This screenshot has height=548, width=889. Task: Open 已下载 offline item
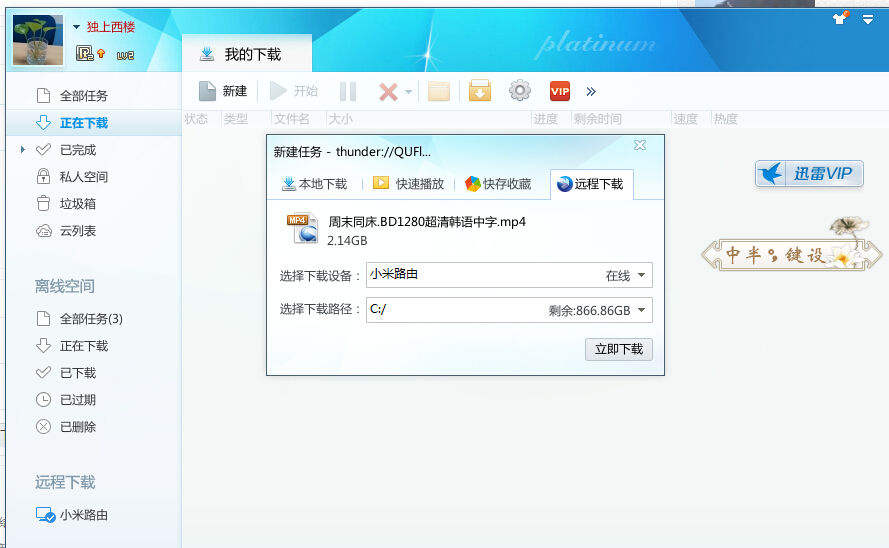(78, 373)
